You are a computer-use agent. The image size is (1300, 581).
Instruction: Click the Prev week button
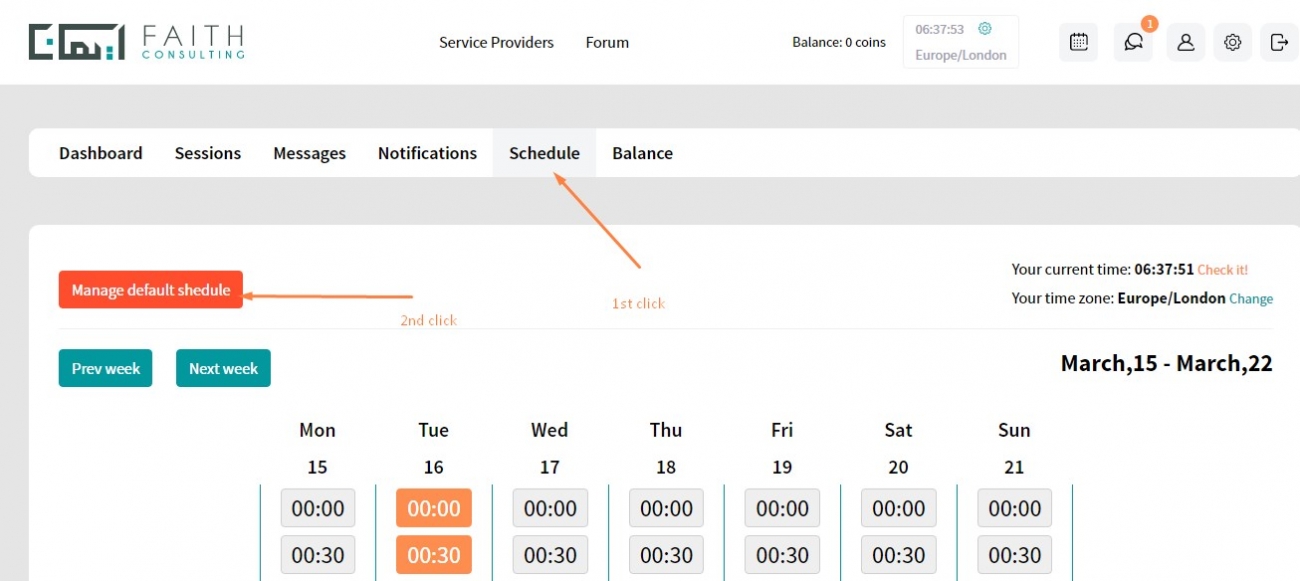pyautogui.click(x=106, y=368)
